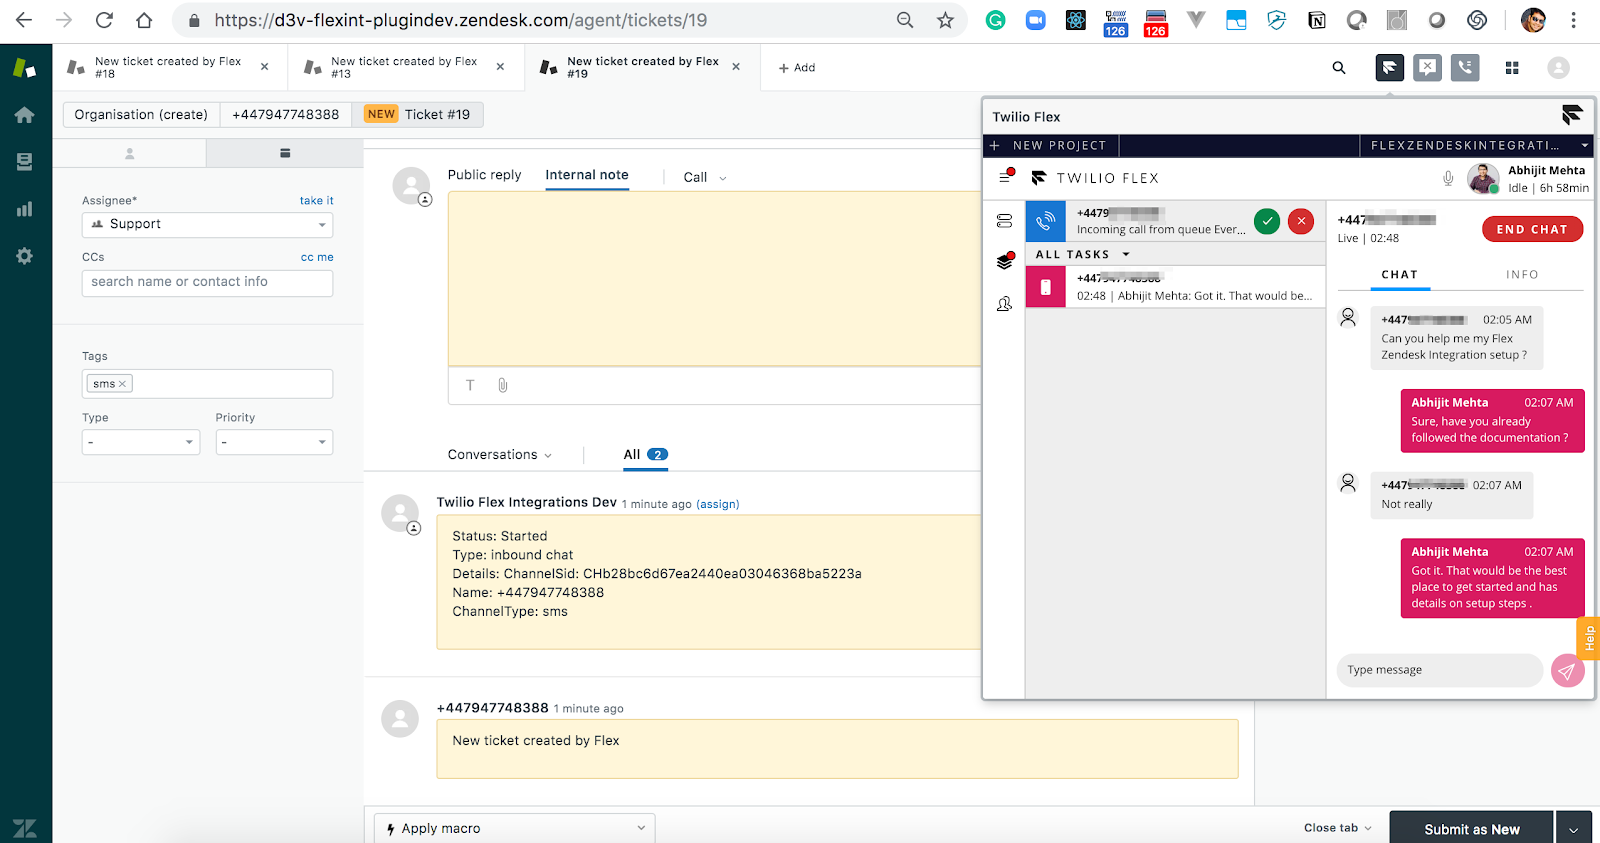The image size is (1600, 843).
Task: Reject the incoming call with red X
Action: click(1301, 221)
